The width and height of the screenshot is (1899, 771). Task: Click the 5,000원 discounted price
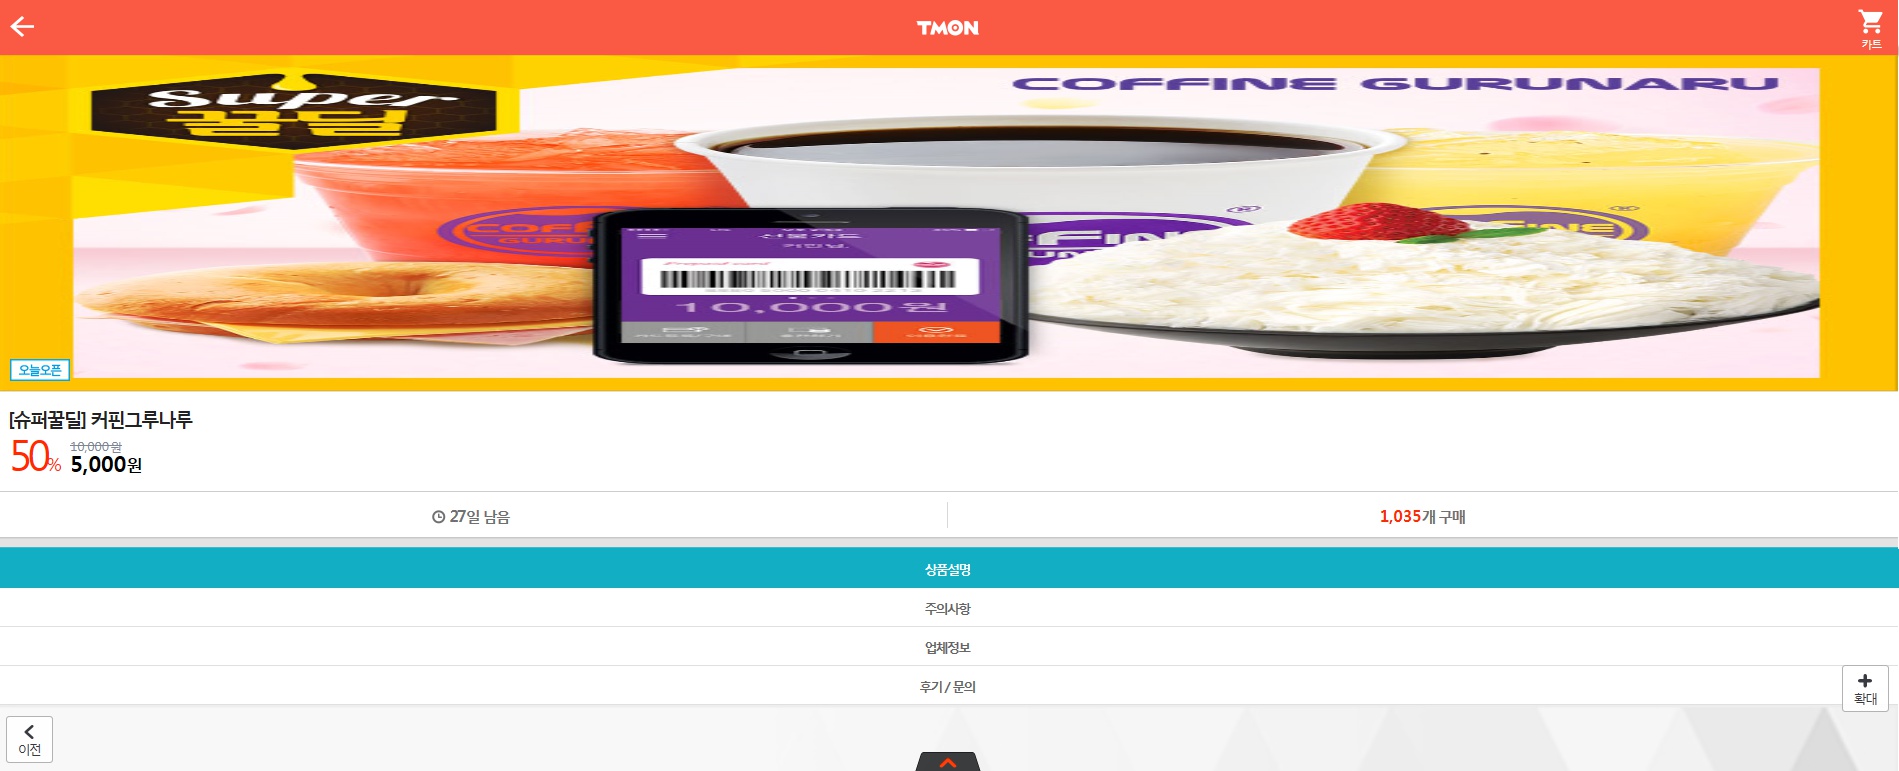(x=106, y=465)
